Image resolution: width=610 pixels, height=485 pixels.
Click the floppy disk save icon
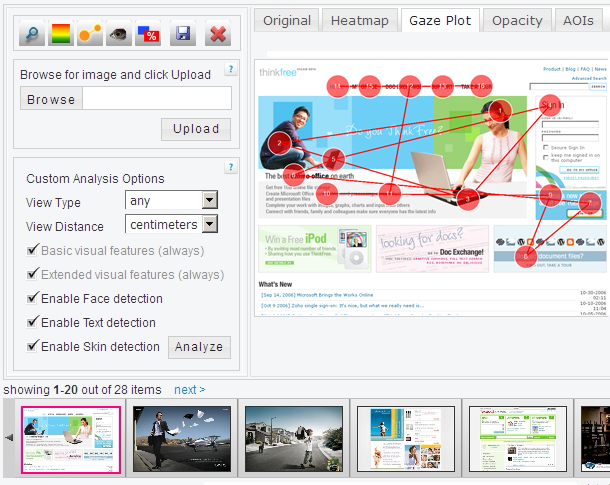[x=182, y=34]
